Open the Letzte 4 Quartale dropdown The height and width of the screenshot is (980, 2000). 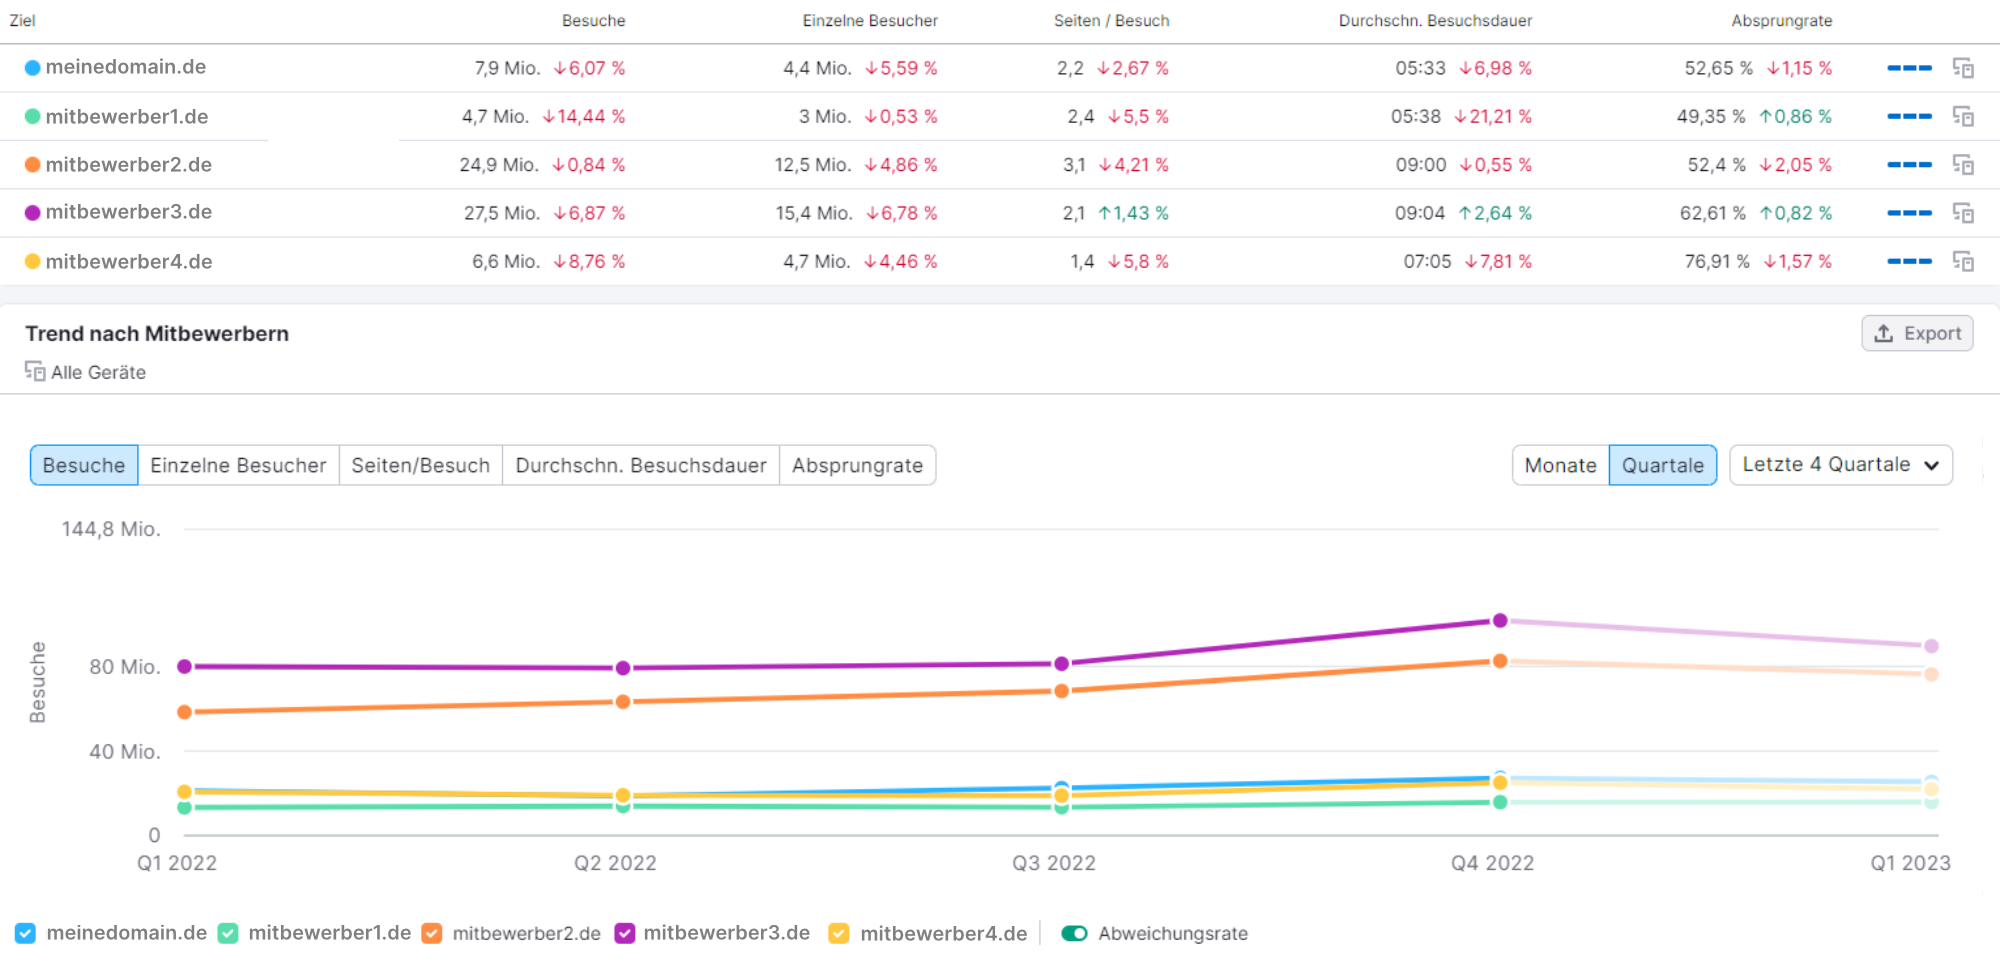[x=1840, y=464]
